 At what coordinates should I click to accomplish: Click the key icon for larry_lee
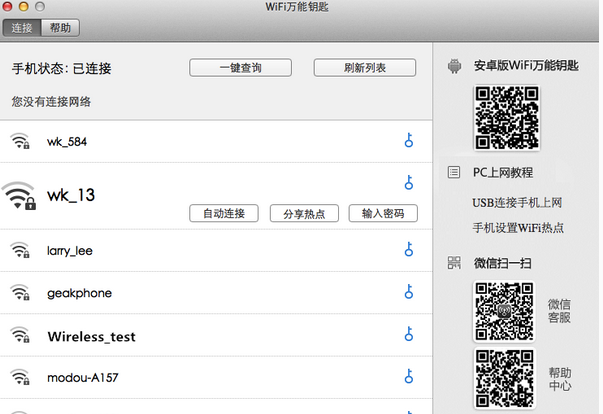tap(409, 249)
